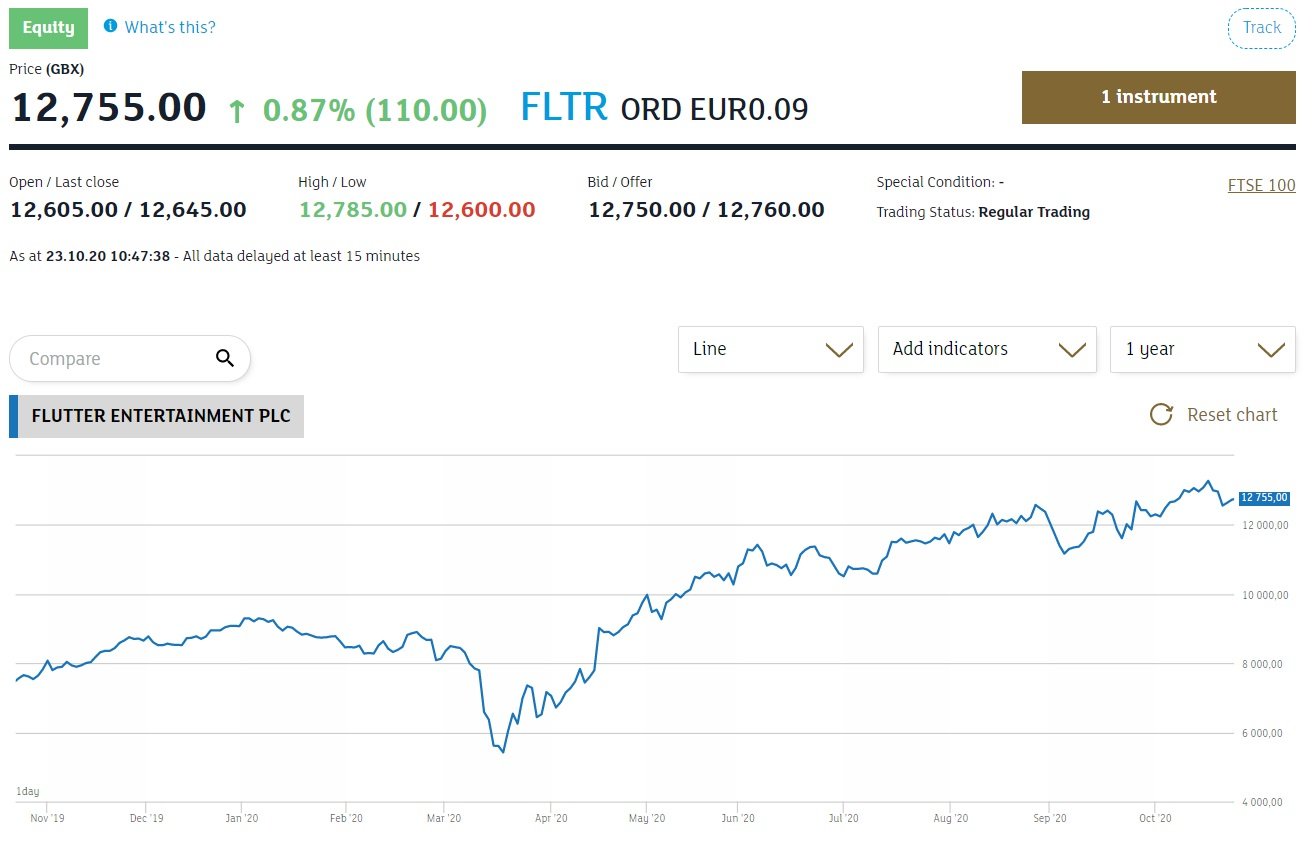Image resolution: width=1313 pixels, height=841 pixels.
Task: Select the Flutter Entertainment PLC tab
Action: [160, 416]
